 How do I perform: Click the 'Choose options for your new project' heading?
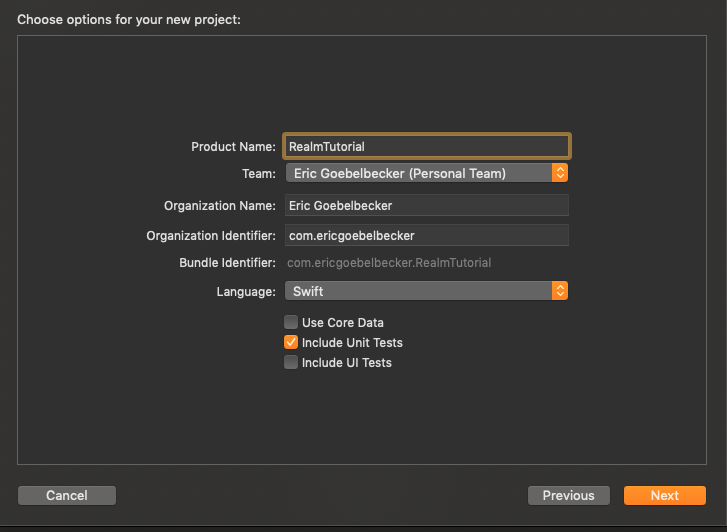tap(129, 19)
